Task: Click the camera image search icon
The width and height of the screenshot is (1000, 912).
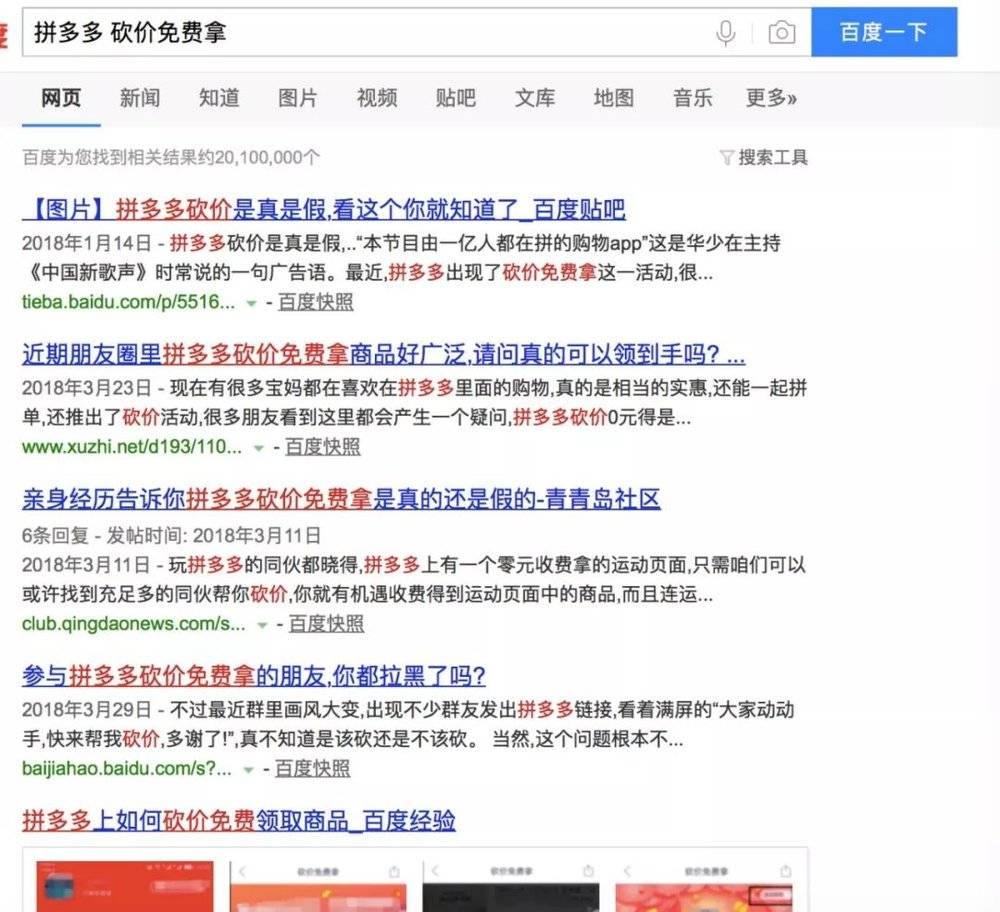Action: coord(781,32)
